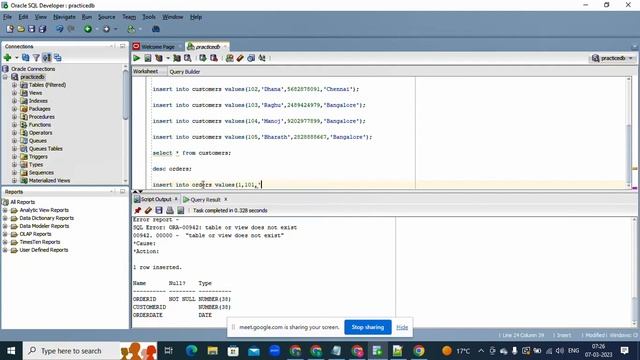Click the green plus New Connection icon
This screenshot has height=360, width=640.
7,58
